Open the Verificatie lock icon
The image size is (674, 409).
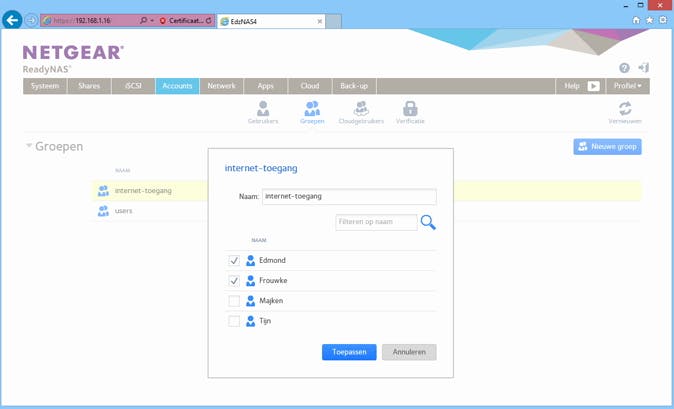410,113
